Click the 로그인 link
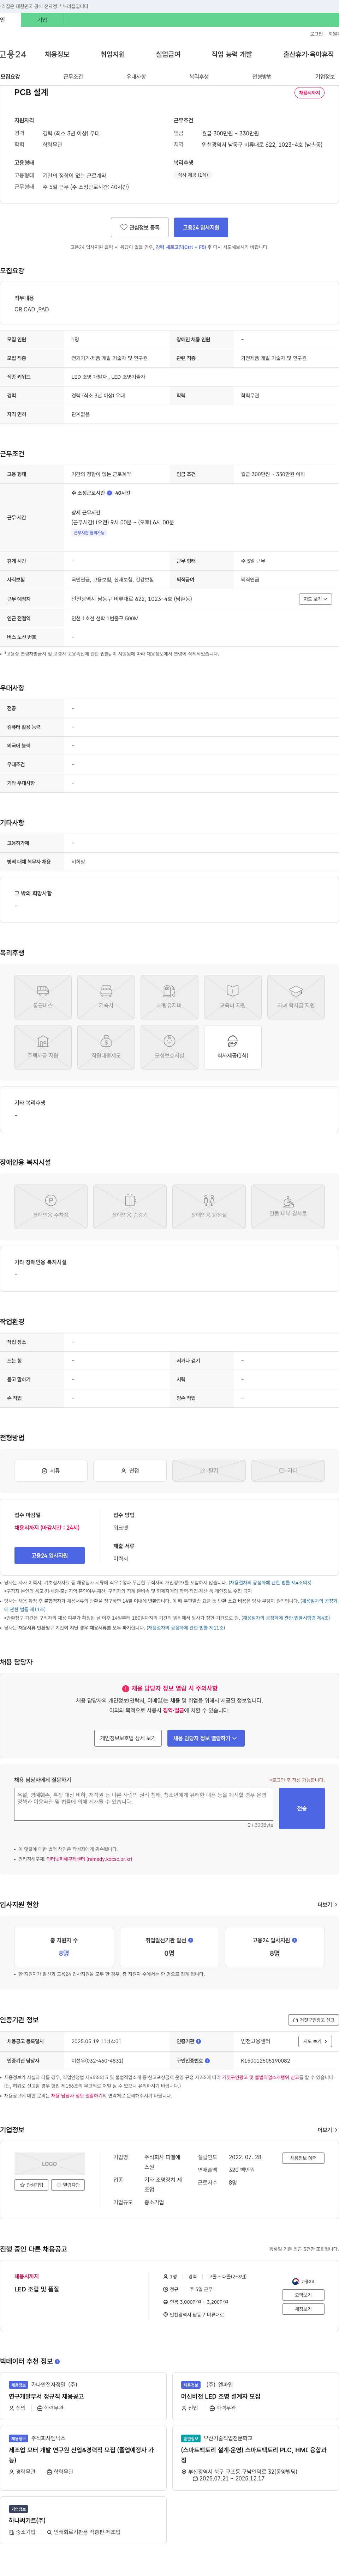Viewport: 339px width, 2576px height. click(x=316, y=34)
